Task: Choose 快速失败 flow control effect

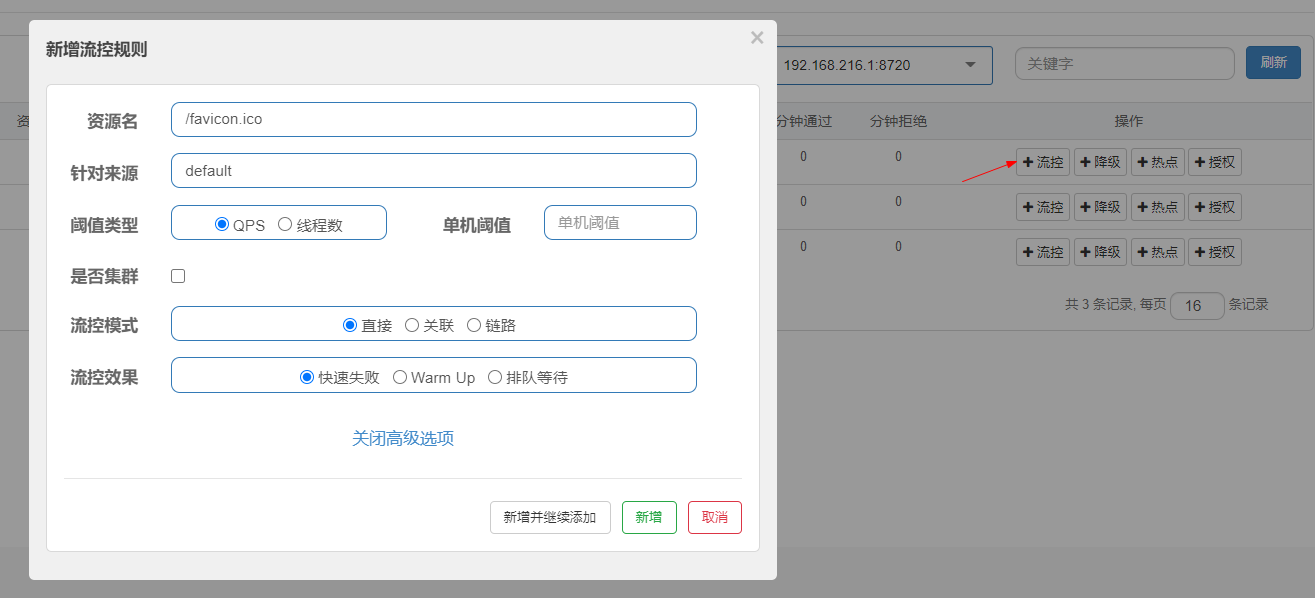Action: [307, 377]
